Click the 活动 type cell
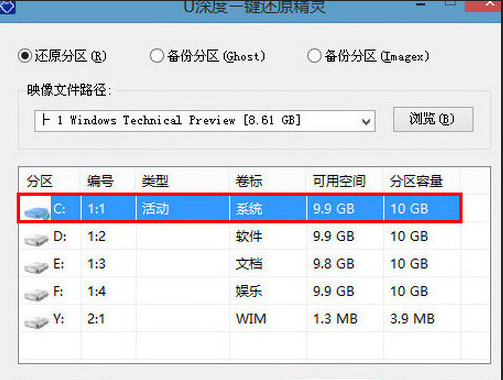The height and width of the screenshot is (380, 503). pyautogui.click(x=155, y=209)
